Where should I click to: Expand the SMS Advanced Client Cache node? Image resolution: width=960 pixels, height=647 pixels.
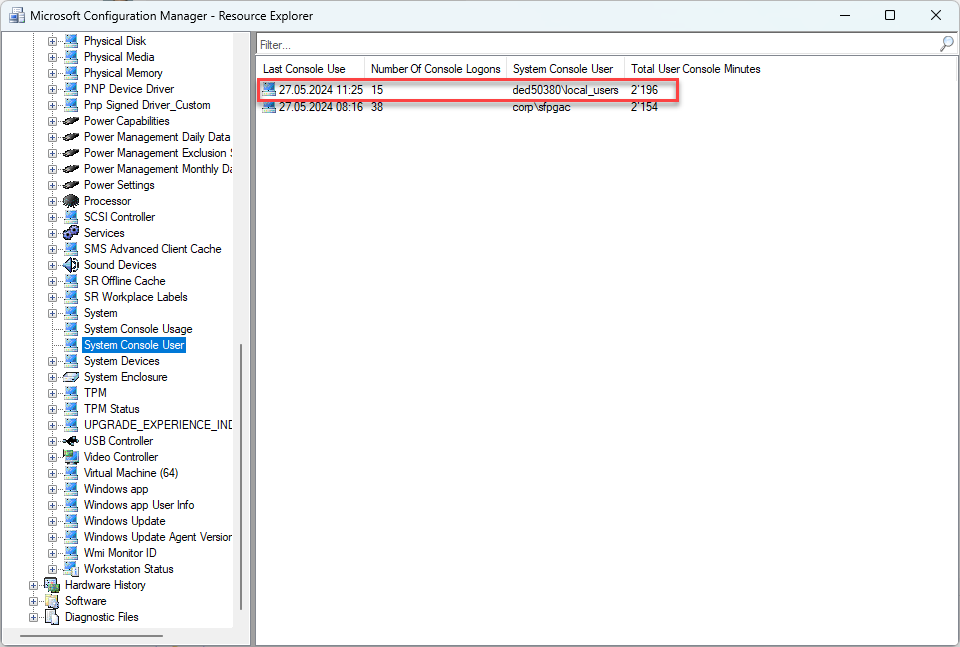click(52, 249)
